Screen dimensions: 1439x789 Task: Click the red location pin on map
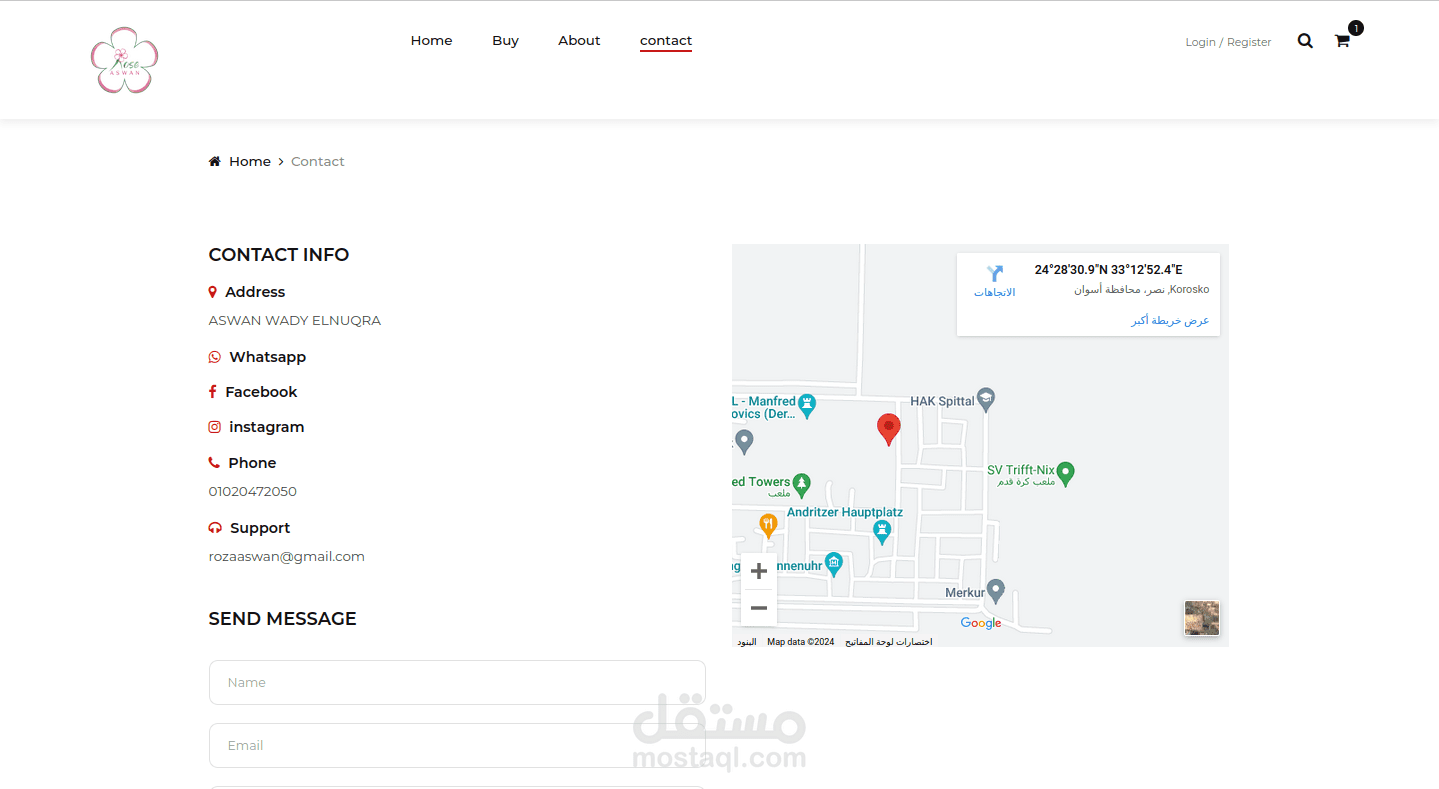888,429
